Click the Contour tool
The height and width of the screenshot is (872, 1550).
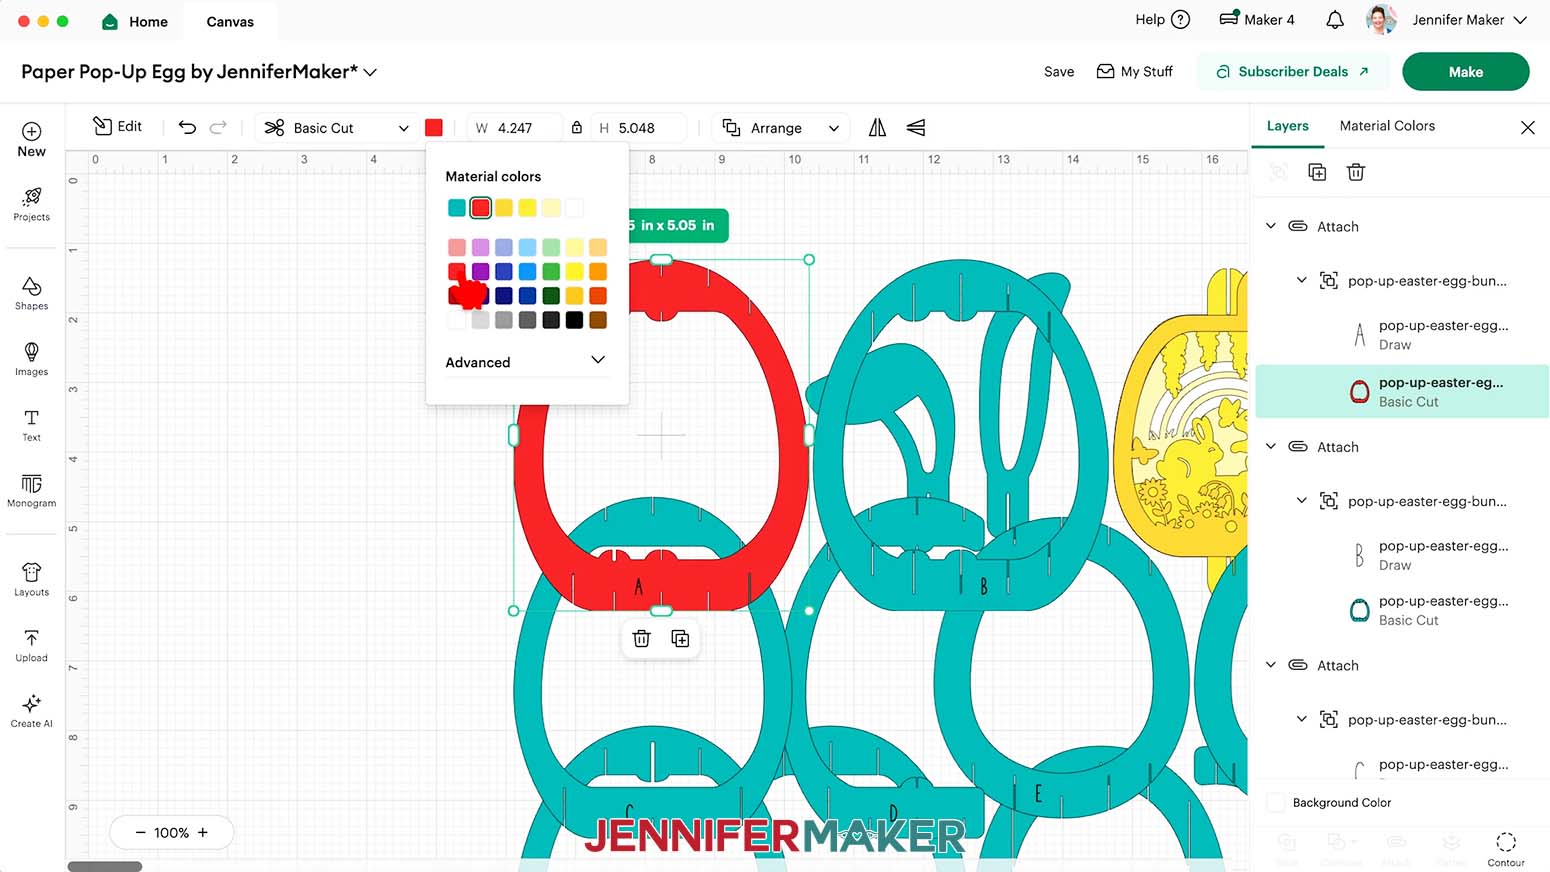[x=1505, y=848]
